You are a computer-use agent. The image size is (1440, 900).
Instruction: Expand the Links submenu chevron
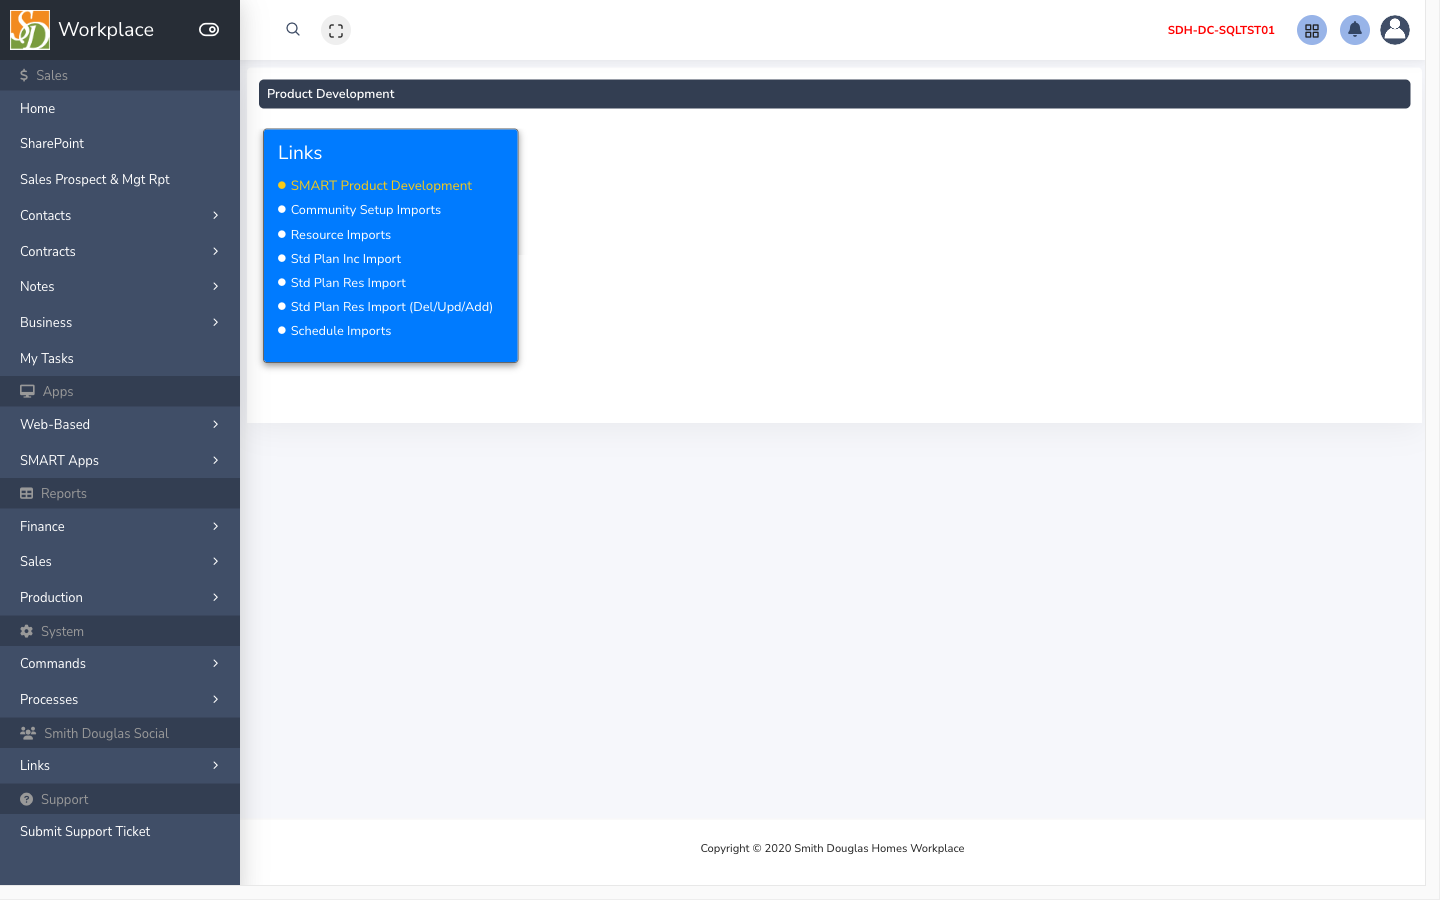[215, 765]
